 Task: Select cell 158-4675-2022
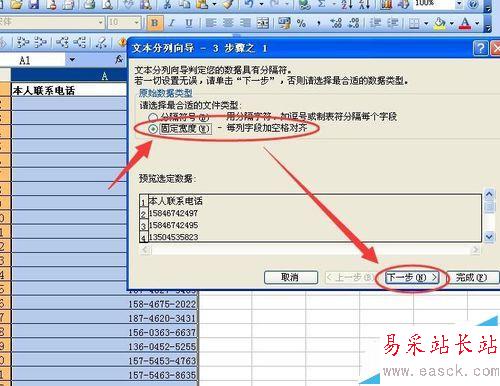pyautogui.click(x=105, y=304)
